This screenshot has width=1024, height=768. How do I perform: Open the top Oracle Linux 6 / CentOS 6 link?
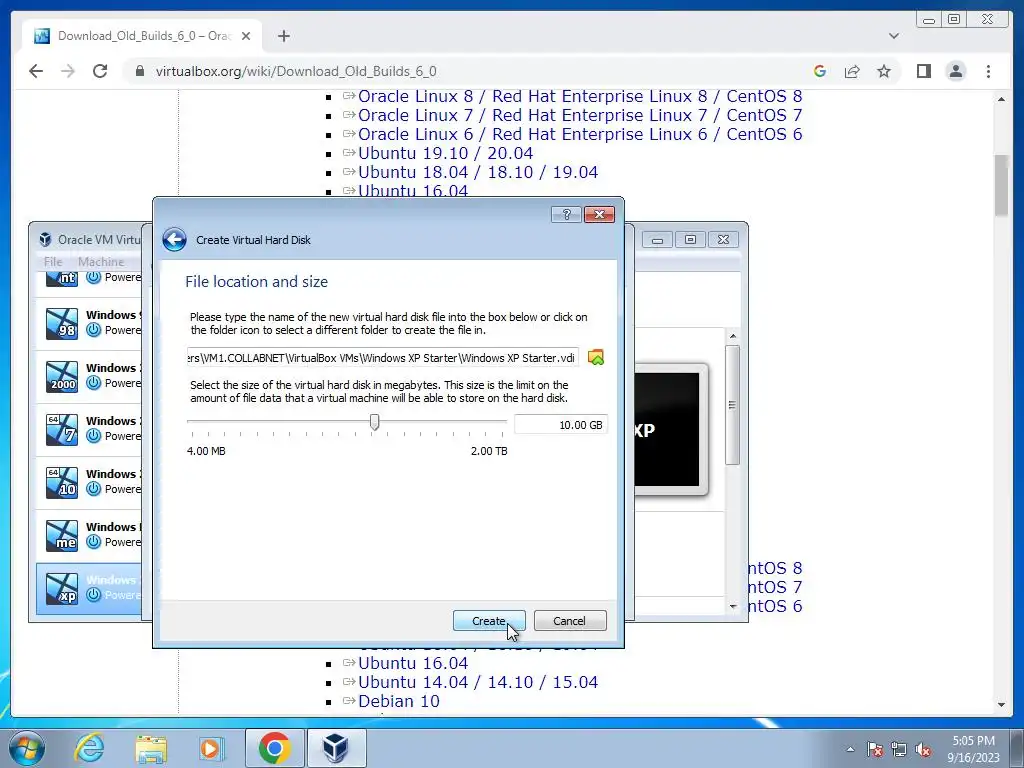pos(580,134)
